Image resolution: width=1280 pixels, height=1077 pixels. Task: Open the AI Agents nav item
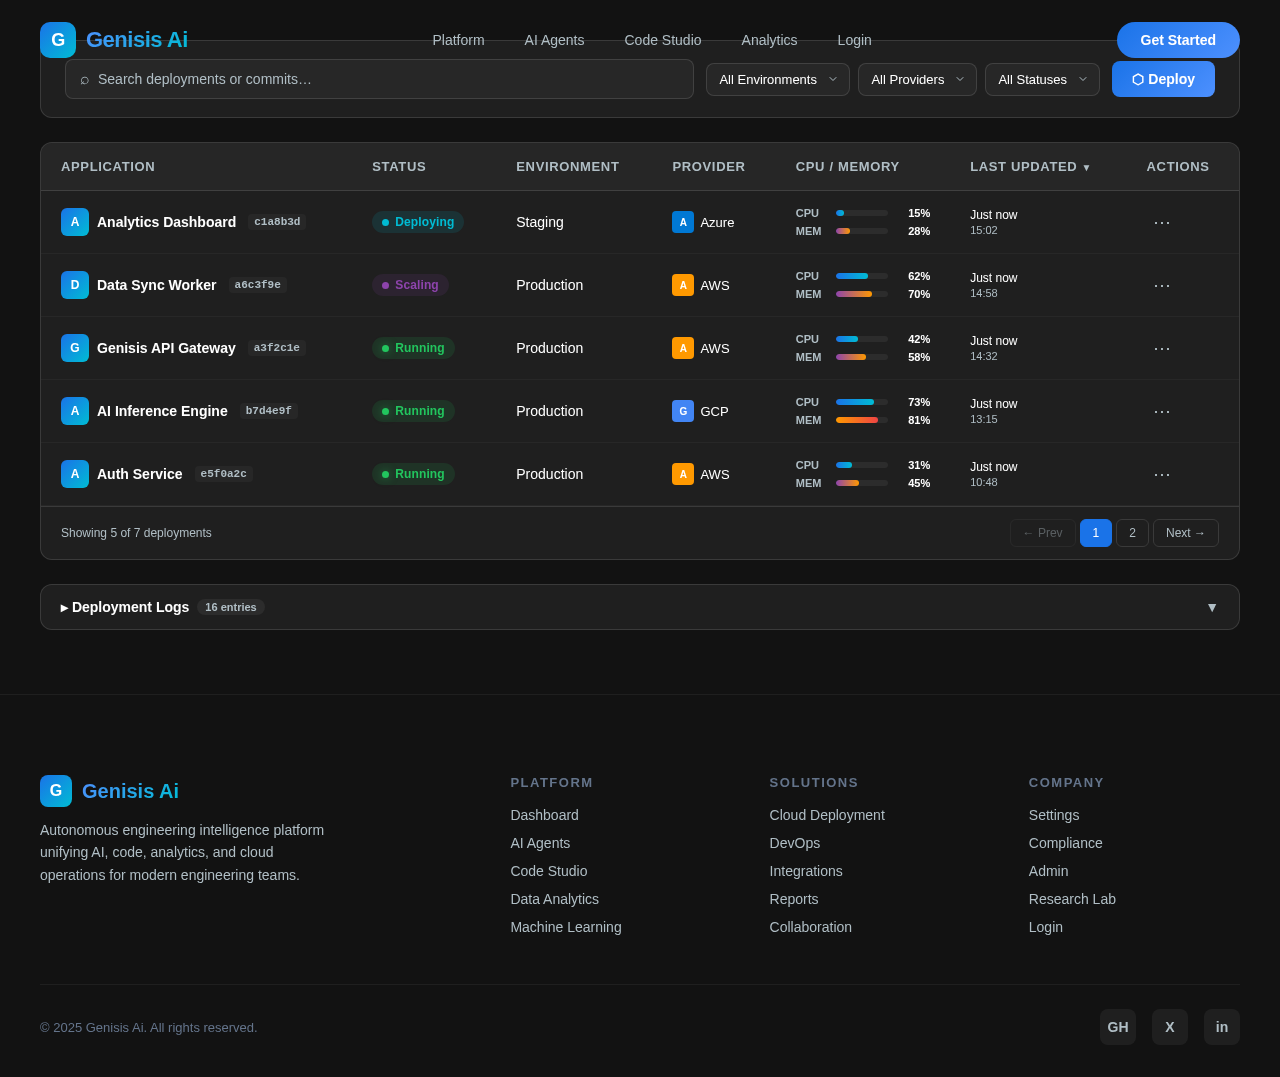pos(555,40)
